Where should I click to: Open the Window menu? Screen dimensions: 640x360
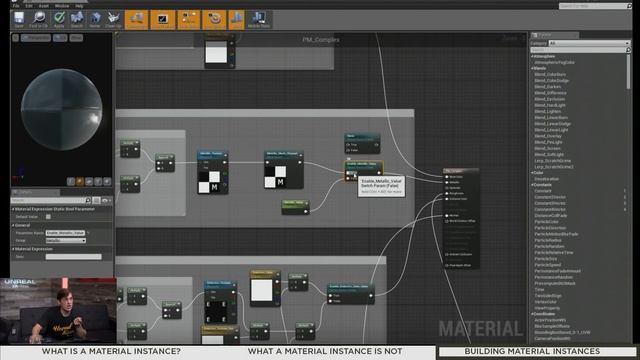(x=62, y=6)
